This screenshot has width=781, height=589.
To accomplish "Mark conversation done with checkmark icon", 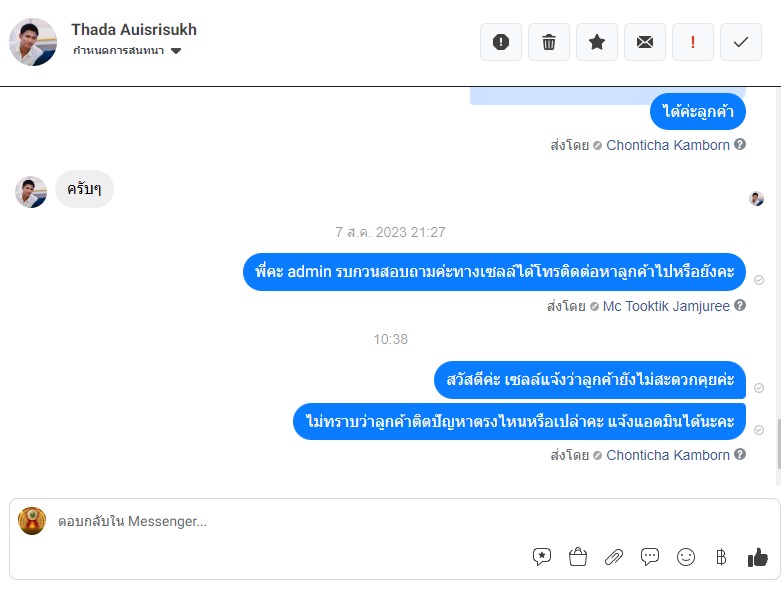I will click(741, 42).
